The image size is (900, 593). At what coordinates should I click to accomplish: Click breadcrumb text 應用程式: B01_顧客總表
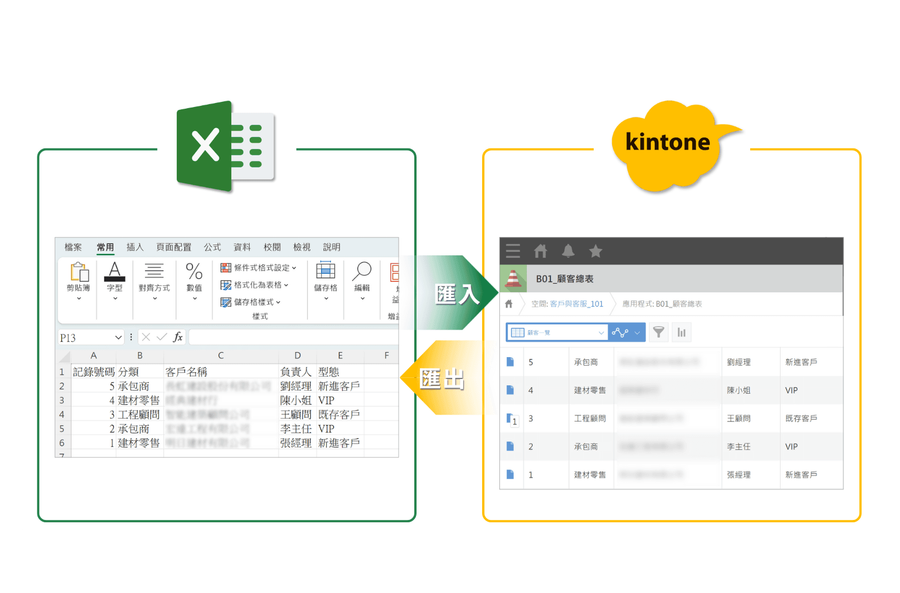pyautogui.click(x=662, y=304)
